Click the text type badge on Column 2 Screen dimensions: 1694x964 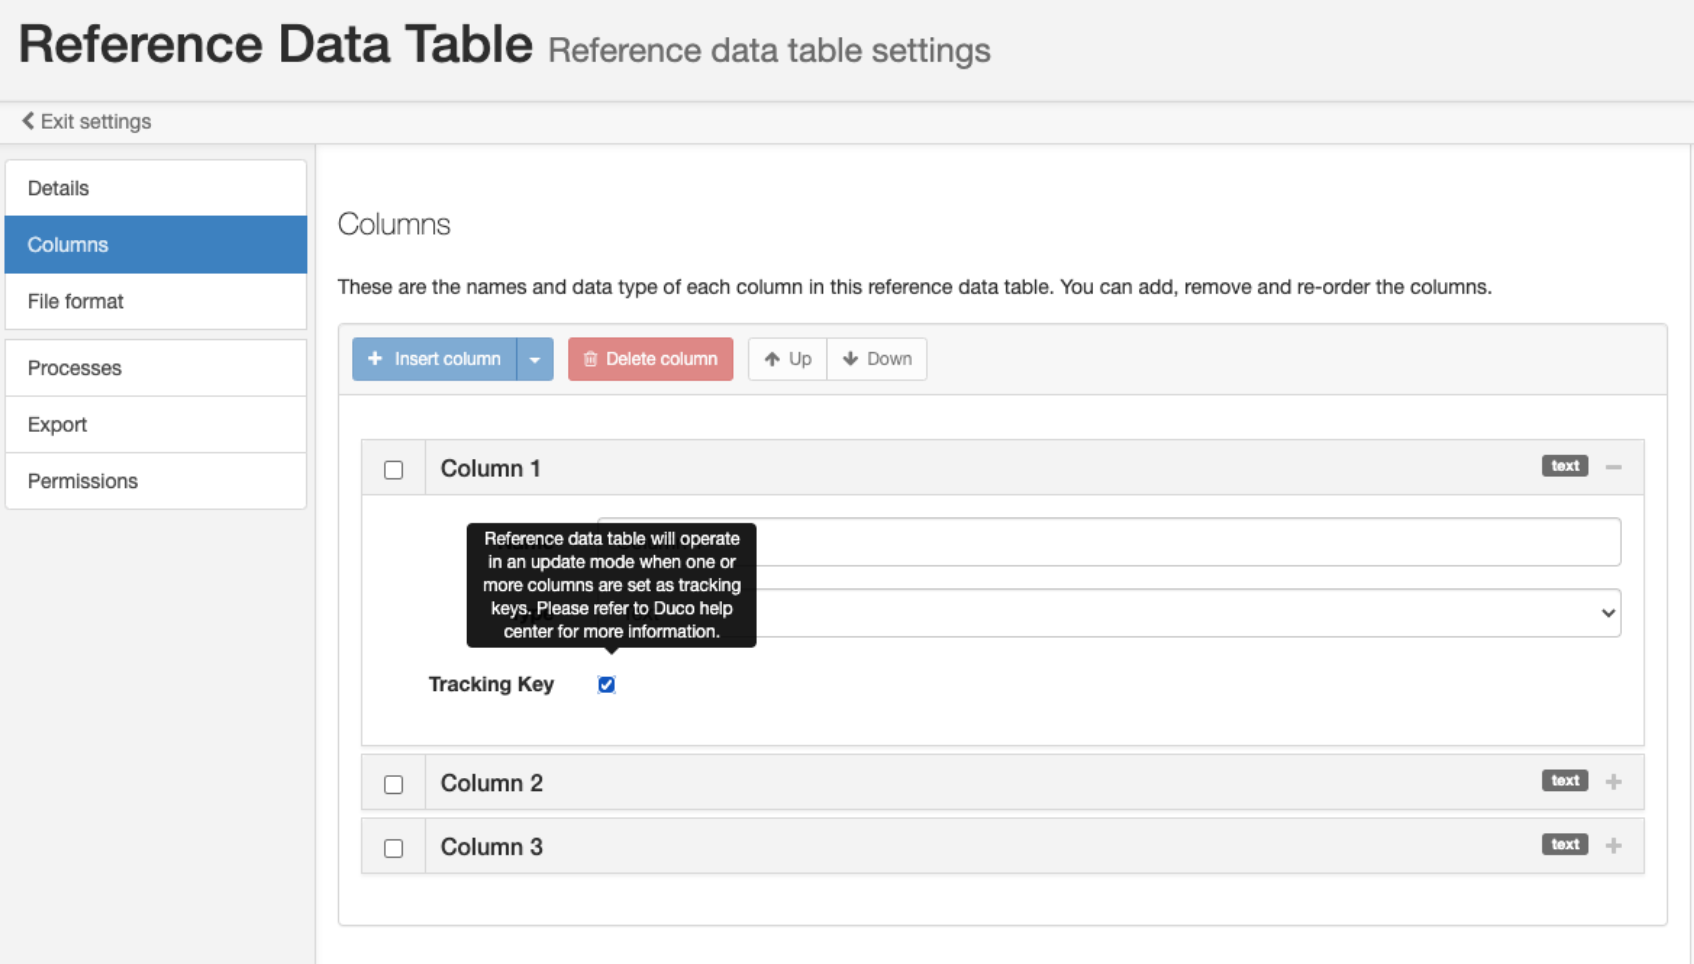point(1564,781)
